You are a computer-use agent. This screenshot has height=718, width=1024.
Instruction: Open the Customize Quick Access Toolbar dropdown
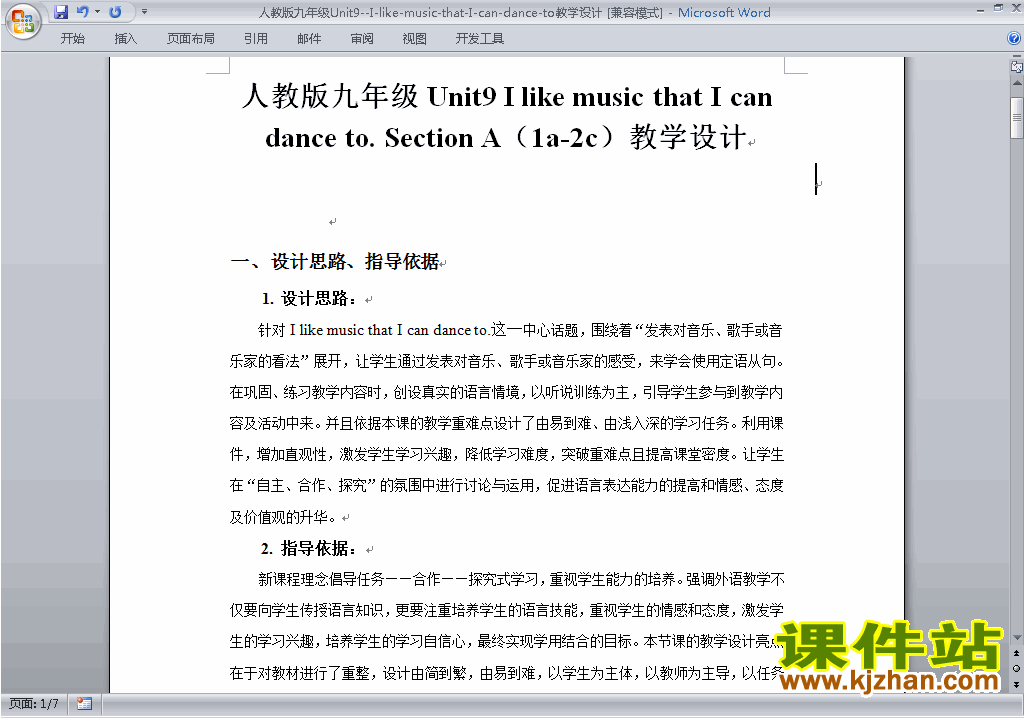[144, 12]
